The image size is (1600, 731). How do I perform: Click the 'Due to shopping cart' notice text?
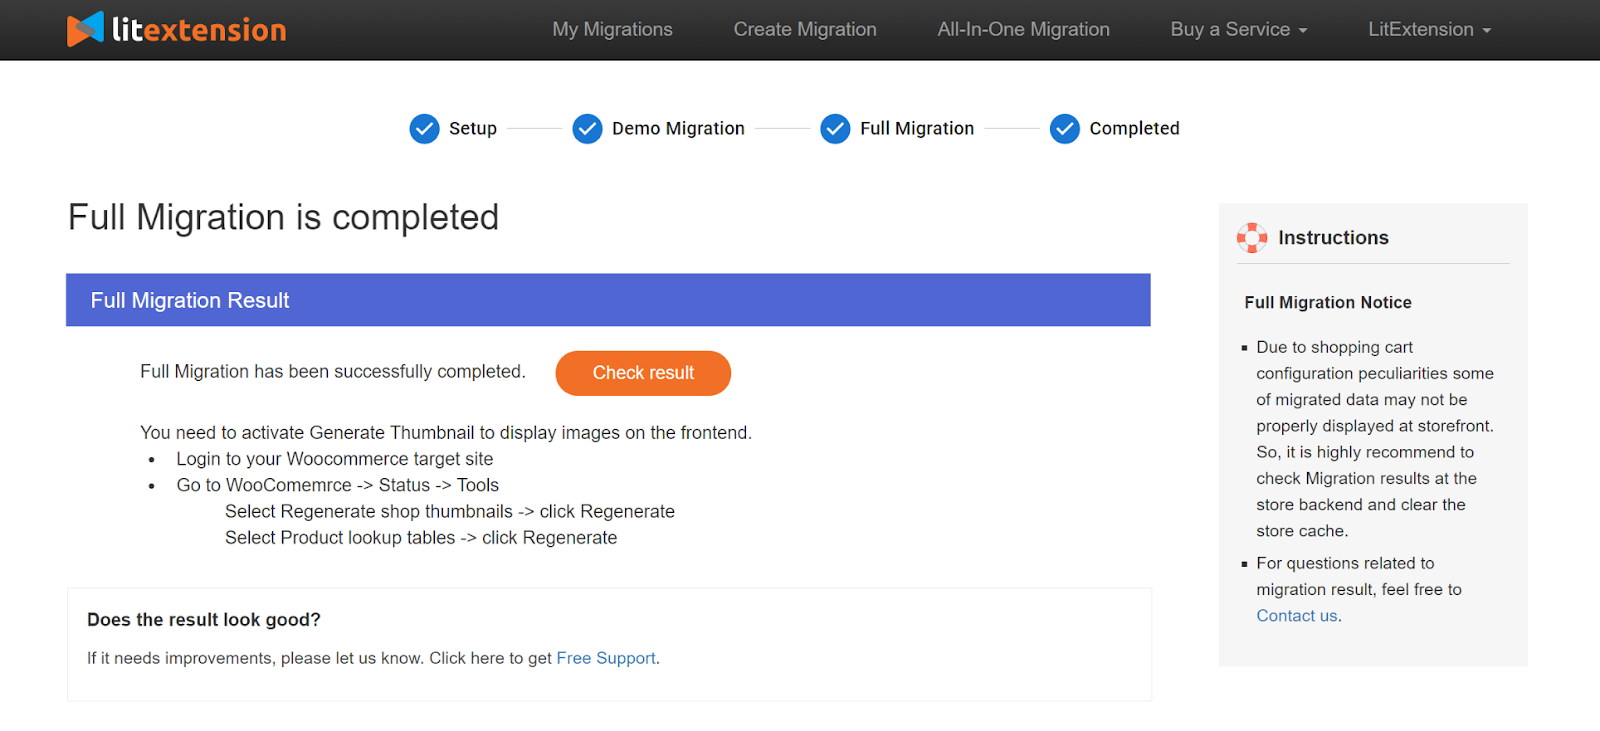click(x=1375, y=439)
